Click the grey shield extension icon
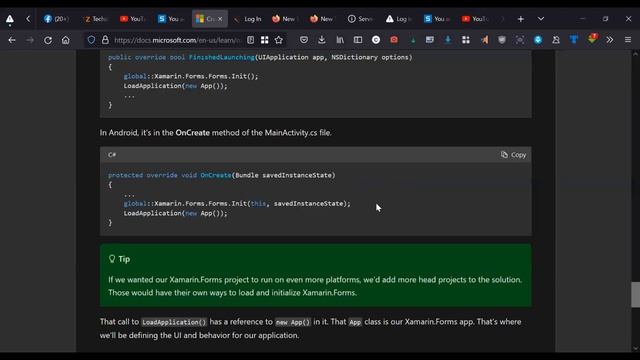This screenshot has width=640, height=360. [x=502, y=40]
